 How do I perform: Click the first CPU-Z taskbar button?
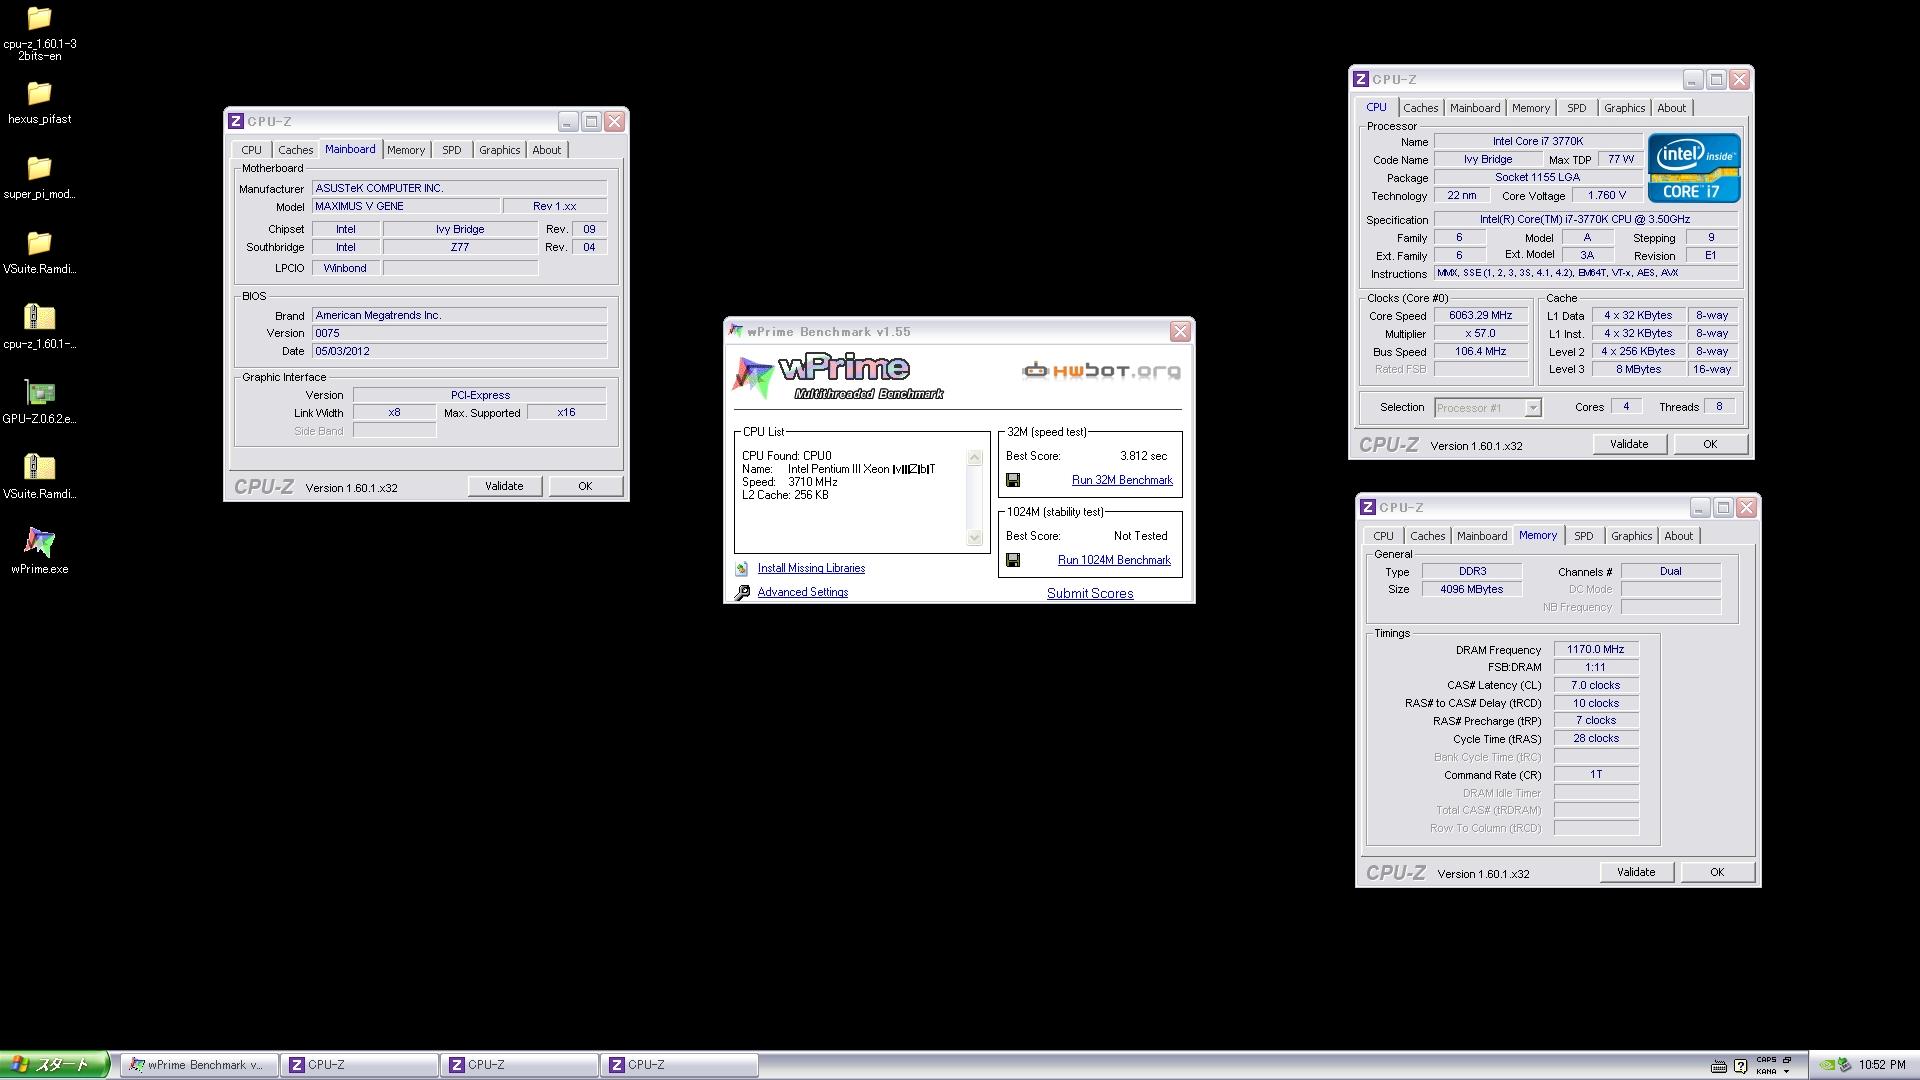[x=360, y=1065]
